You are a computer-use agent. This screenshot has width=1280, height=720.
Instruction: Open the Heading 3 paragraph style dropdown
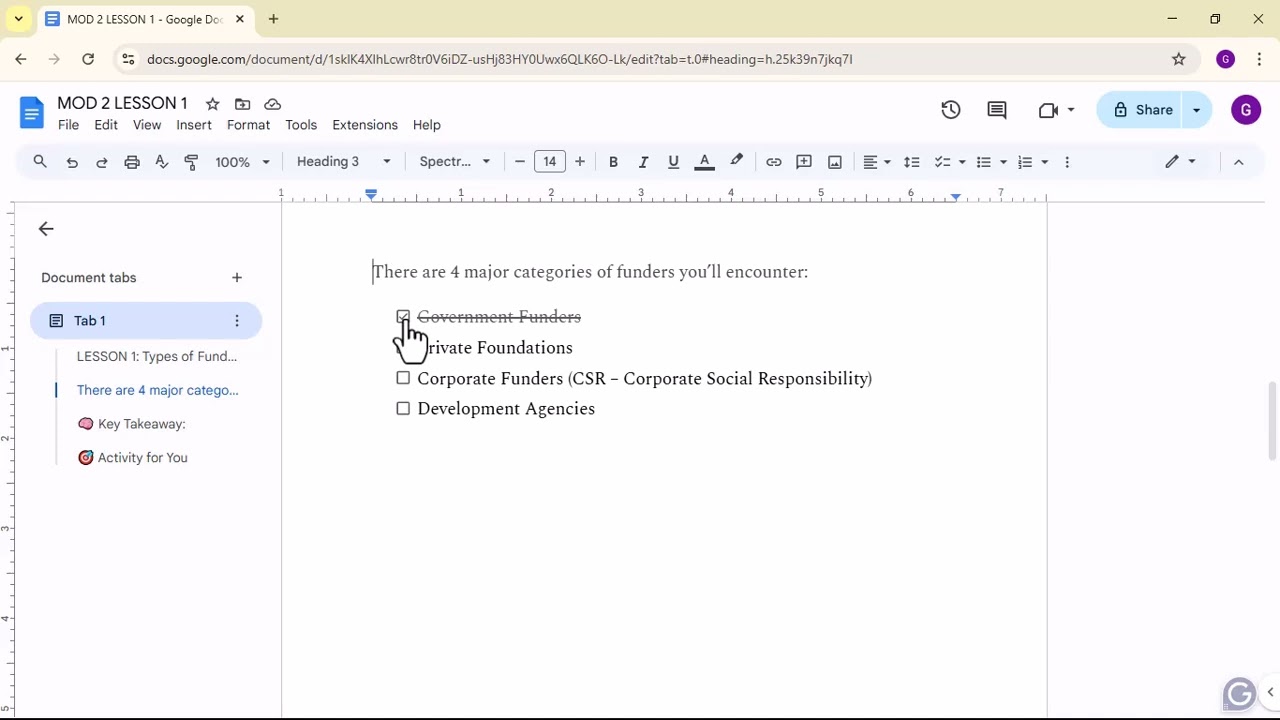[343, 162]
